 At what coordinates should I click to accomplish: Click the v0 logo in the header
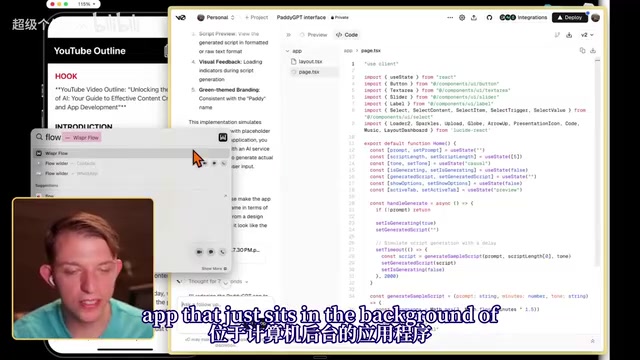[180, 18]
